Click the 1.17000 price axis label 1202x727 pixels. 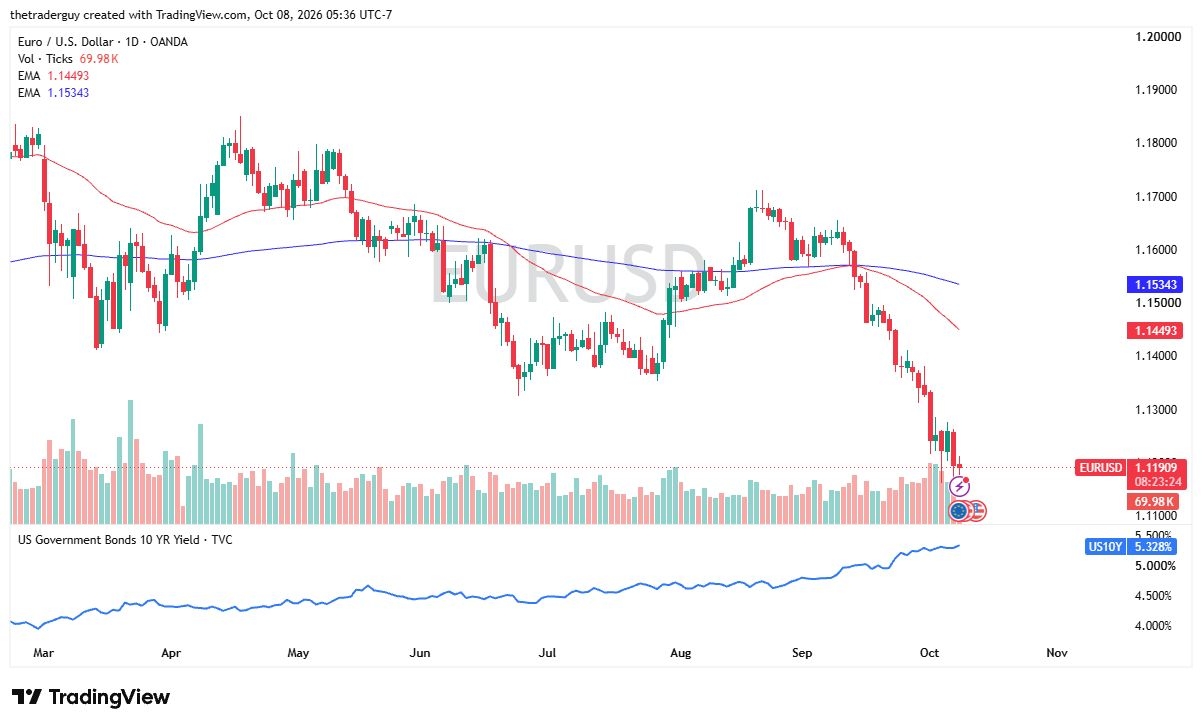1157,197
